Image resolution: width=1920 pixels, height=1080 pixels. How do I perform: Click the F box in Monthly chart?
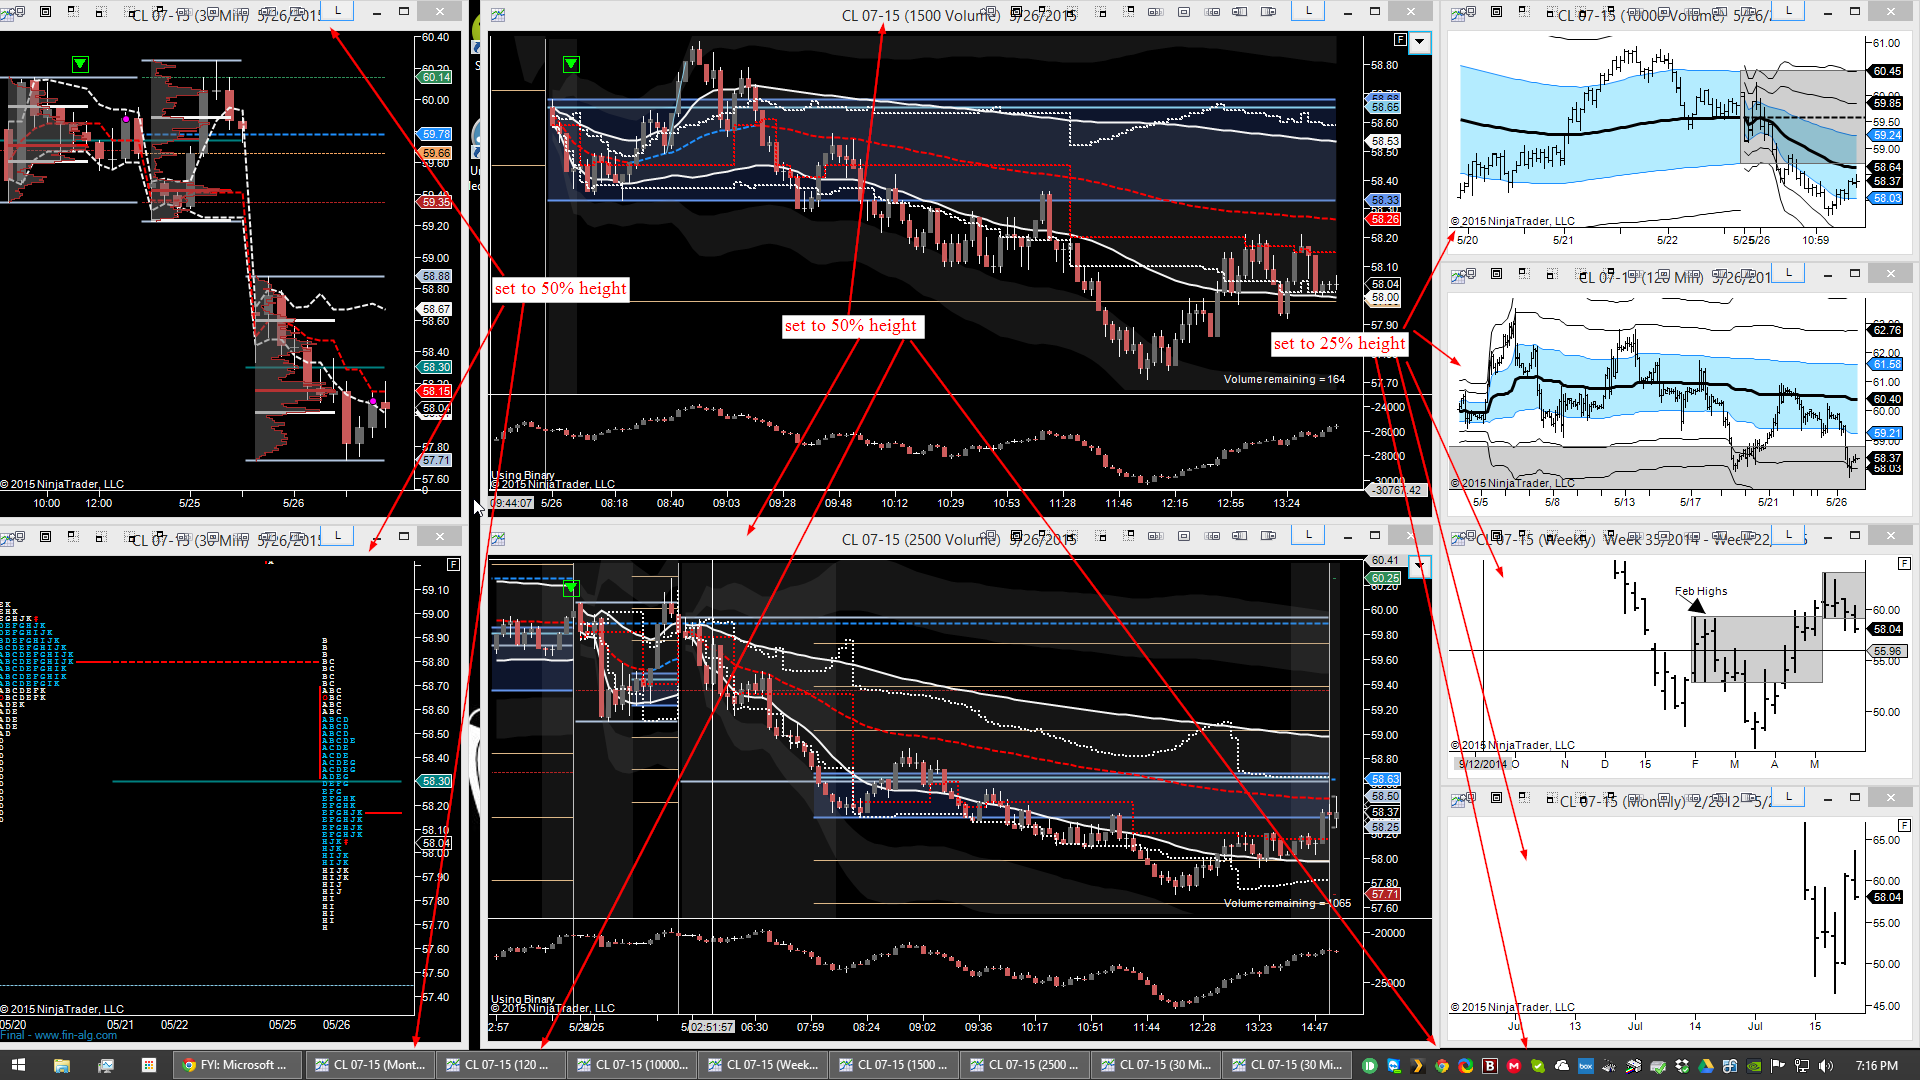[x=1904, y=826]
